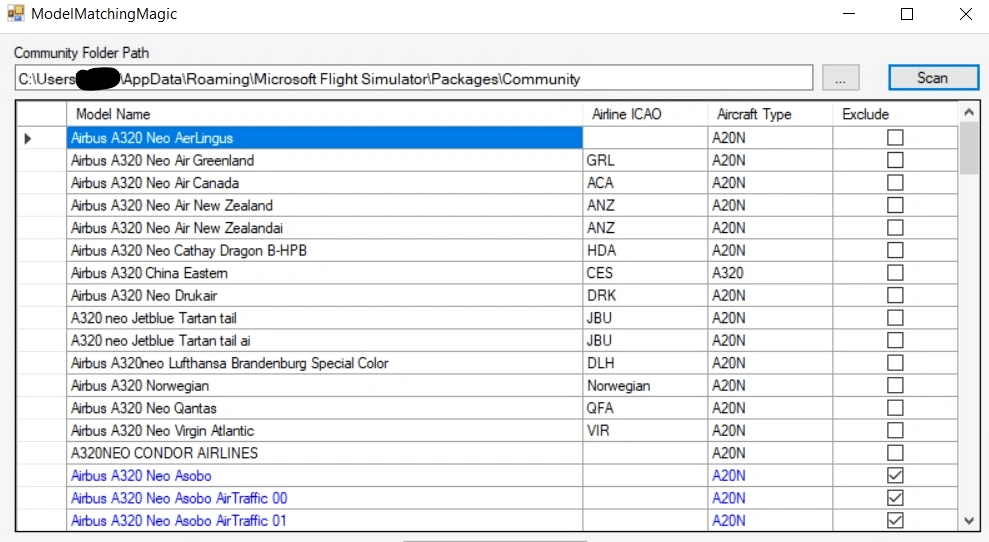This screenshot has height=542, width=989.
Task: Select Airbus A320 China Eastern model name
Action: click(x=324, y=273)
